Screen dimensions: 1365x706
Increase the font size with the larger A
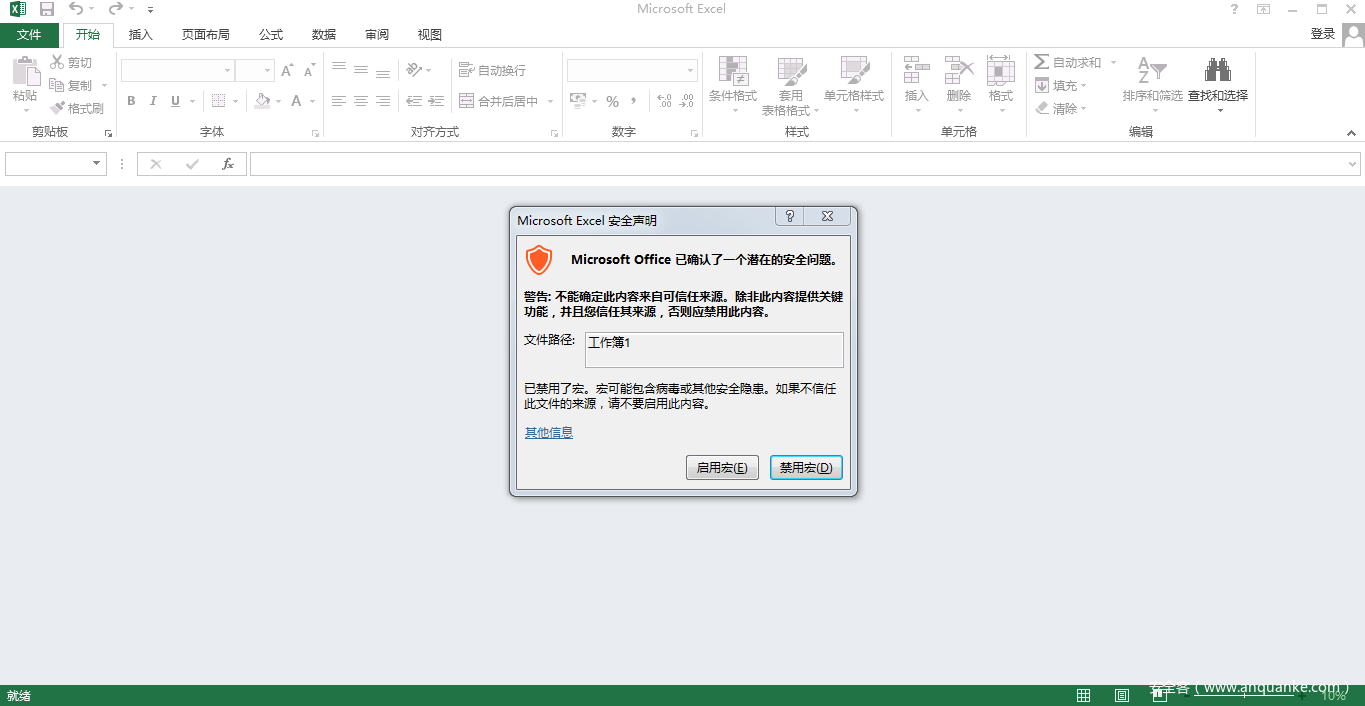tap(287, 70)
